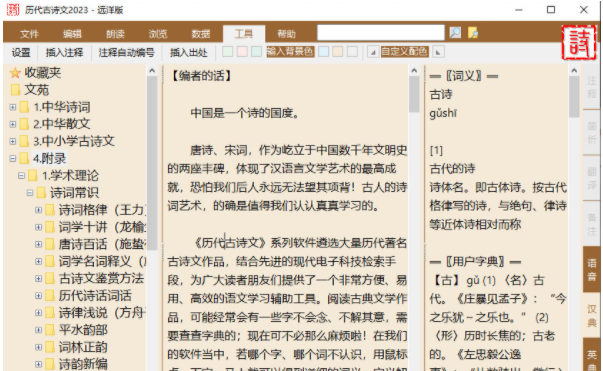
Task: Click the 输入背景色 label
Action: point(290,52)
